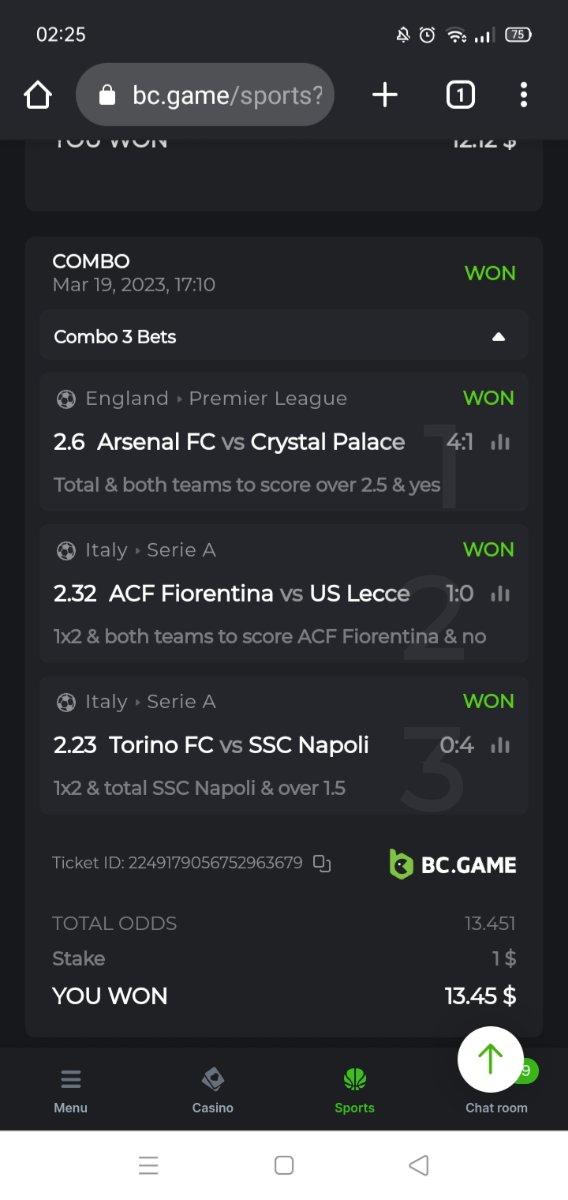Tap the green arrow back-to-top button
Image resolution: width=568 pixels, height=1200 pixels.
point(490,1059)
